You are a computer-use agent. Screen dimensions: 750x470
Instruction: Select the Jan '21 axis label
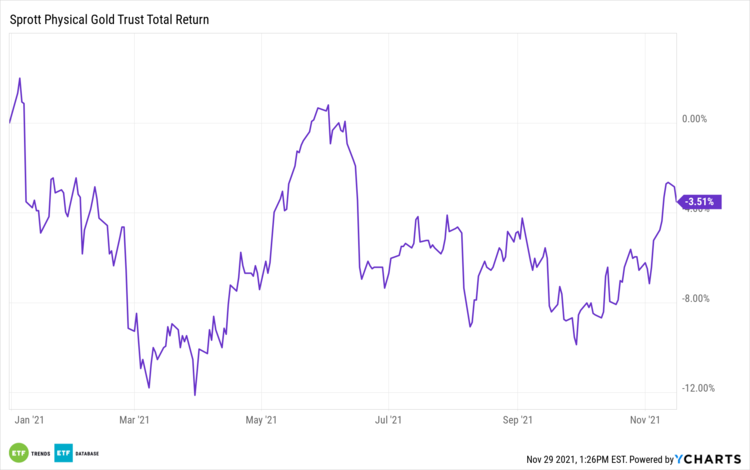pyautogui.click(x=26, y=421)
